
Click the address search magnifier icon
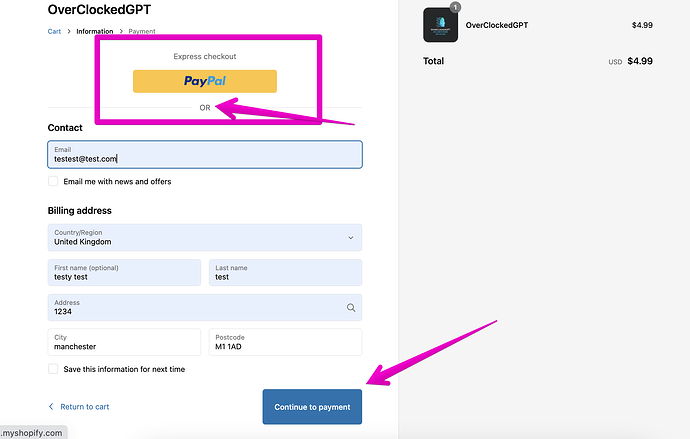click(x=351, y=308)
